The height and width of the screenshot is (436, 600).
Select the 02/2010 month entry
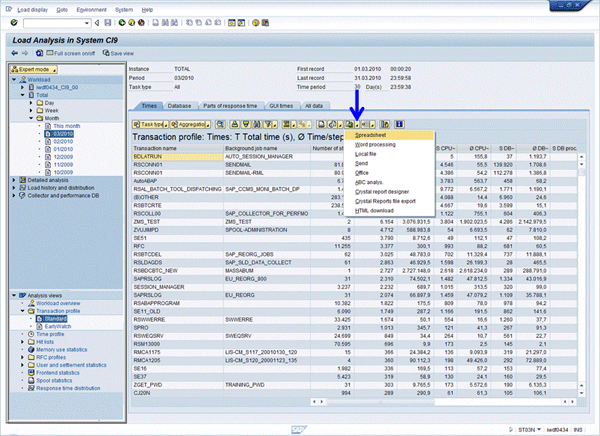(63, 141)
